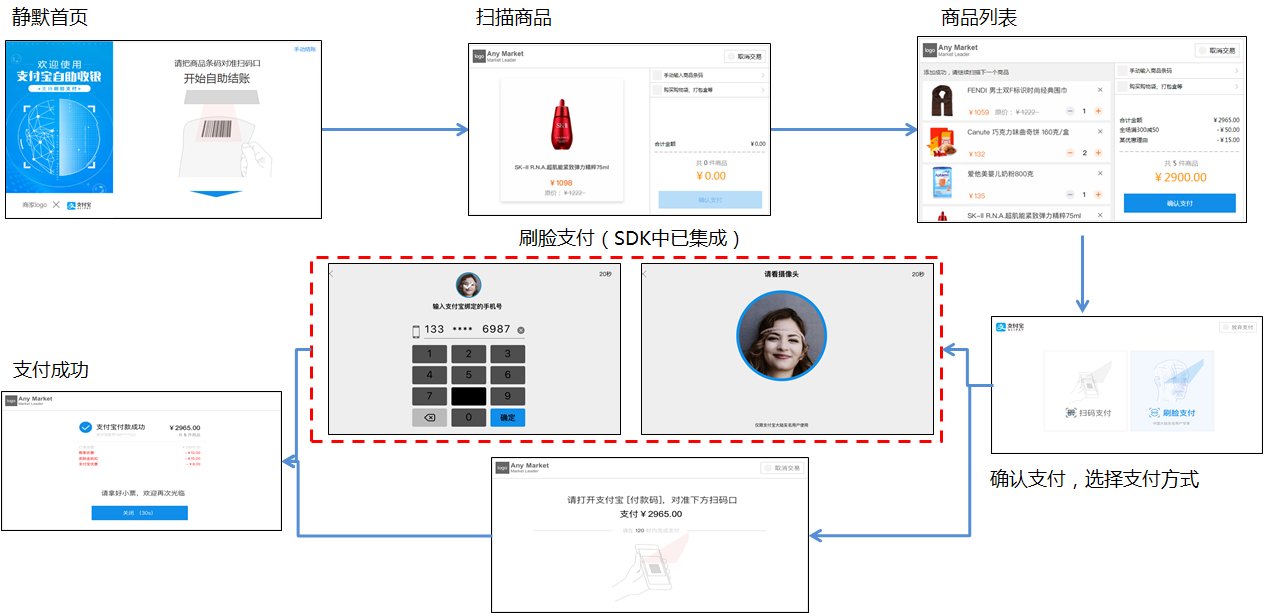Tap keypad digit 0
The width and height of the screenshot is (1274, 613).
click(469, 418)
